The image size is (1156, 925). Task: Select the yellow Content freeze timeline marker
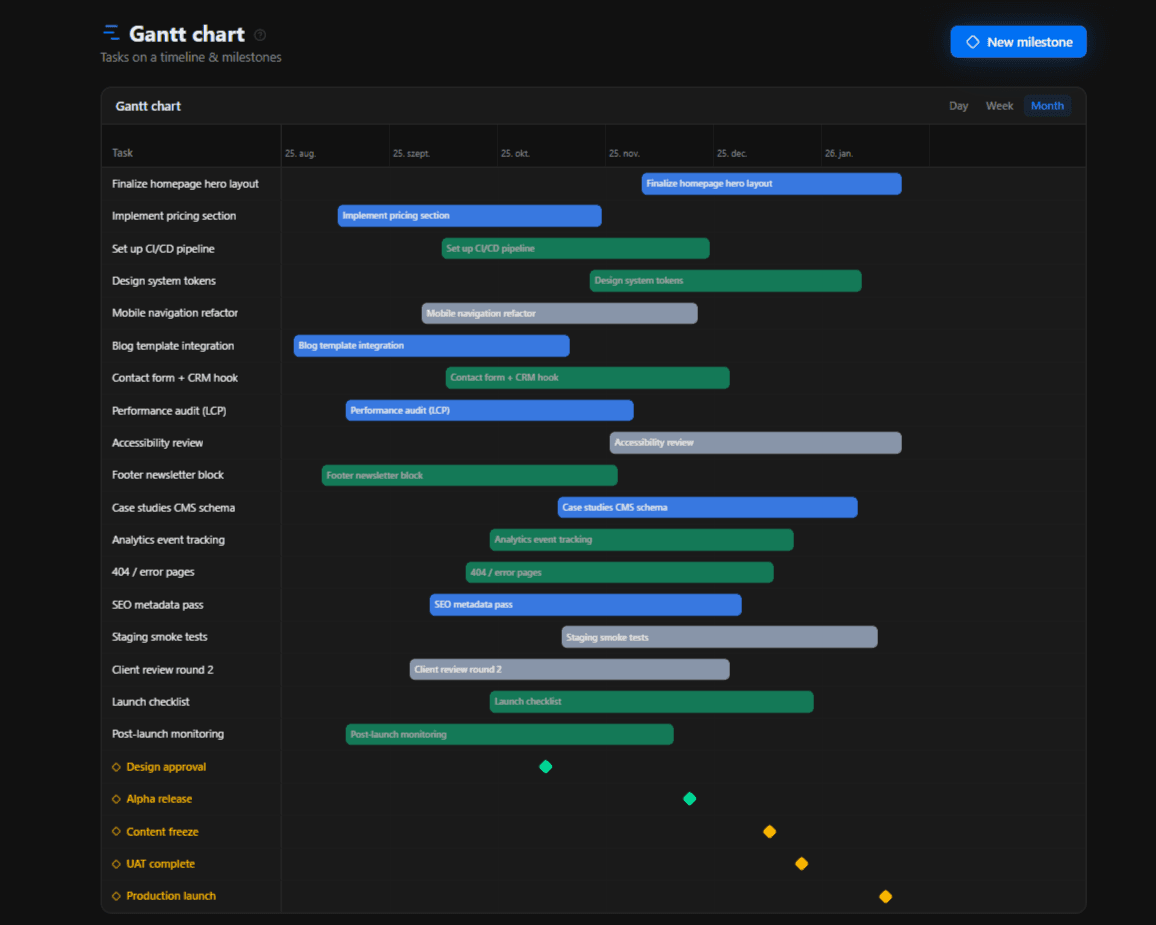coord(770,831)
